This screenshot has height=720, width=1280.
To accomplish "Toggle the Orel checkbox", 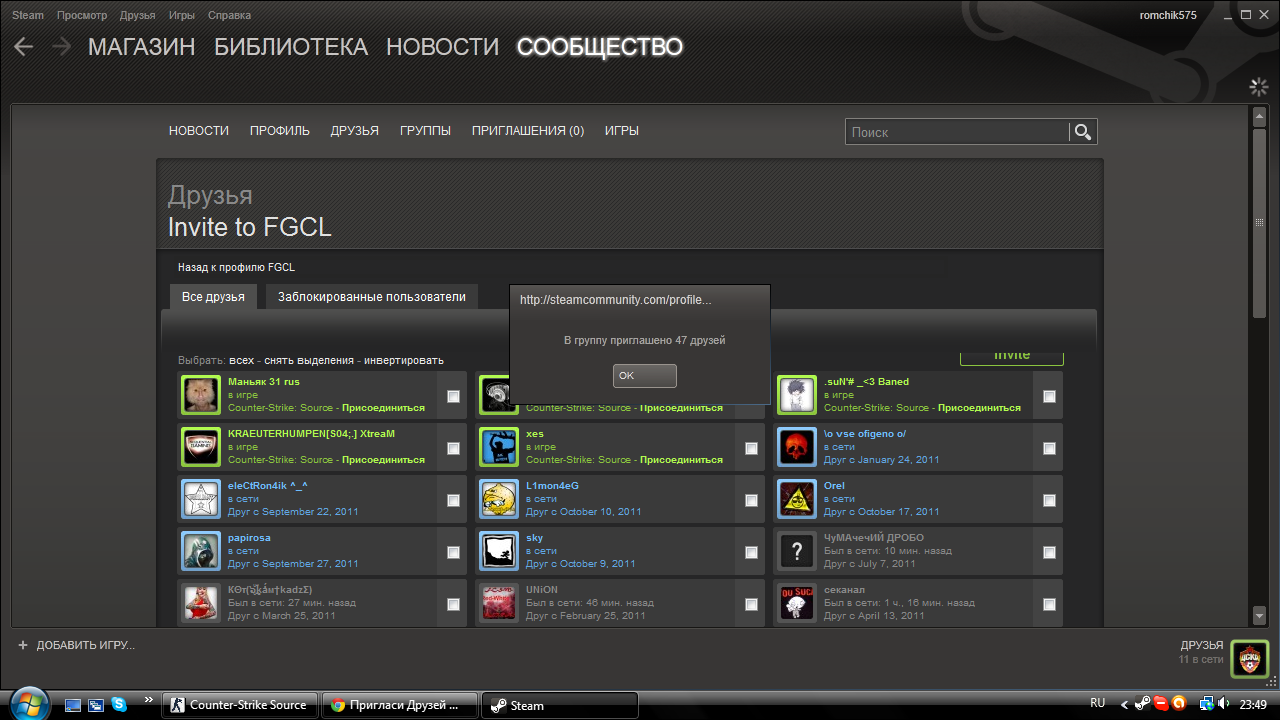I will pyautogui.click(x=1049, y=500).
